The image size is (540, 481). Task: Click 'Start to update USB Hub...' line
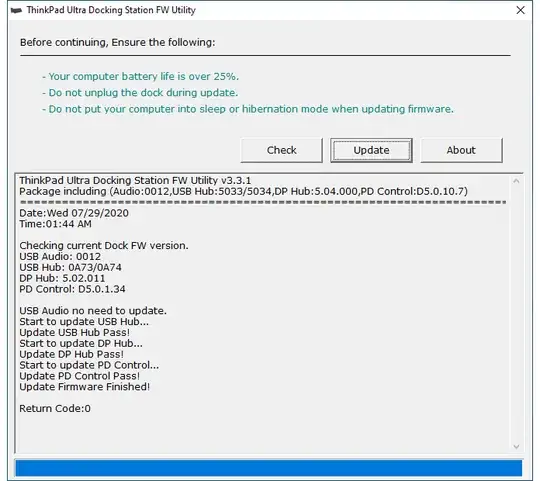[84, 322]
